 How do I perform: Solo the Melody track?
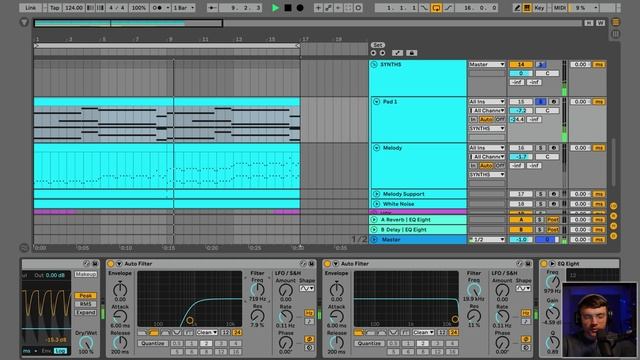pyautogui.click(x=540, y=148)
